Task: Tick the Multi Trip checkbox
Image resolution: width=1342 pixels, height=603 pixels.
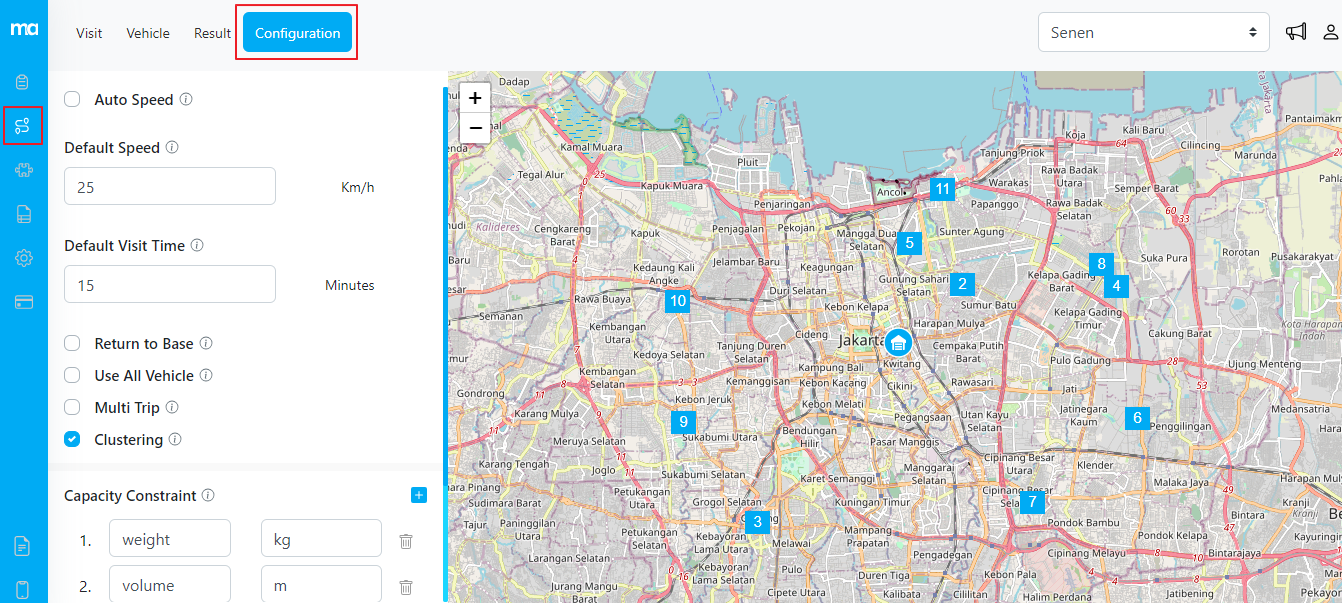Action: point(72,407)
